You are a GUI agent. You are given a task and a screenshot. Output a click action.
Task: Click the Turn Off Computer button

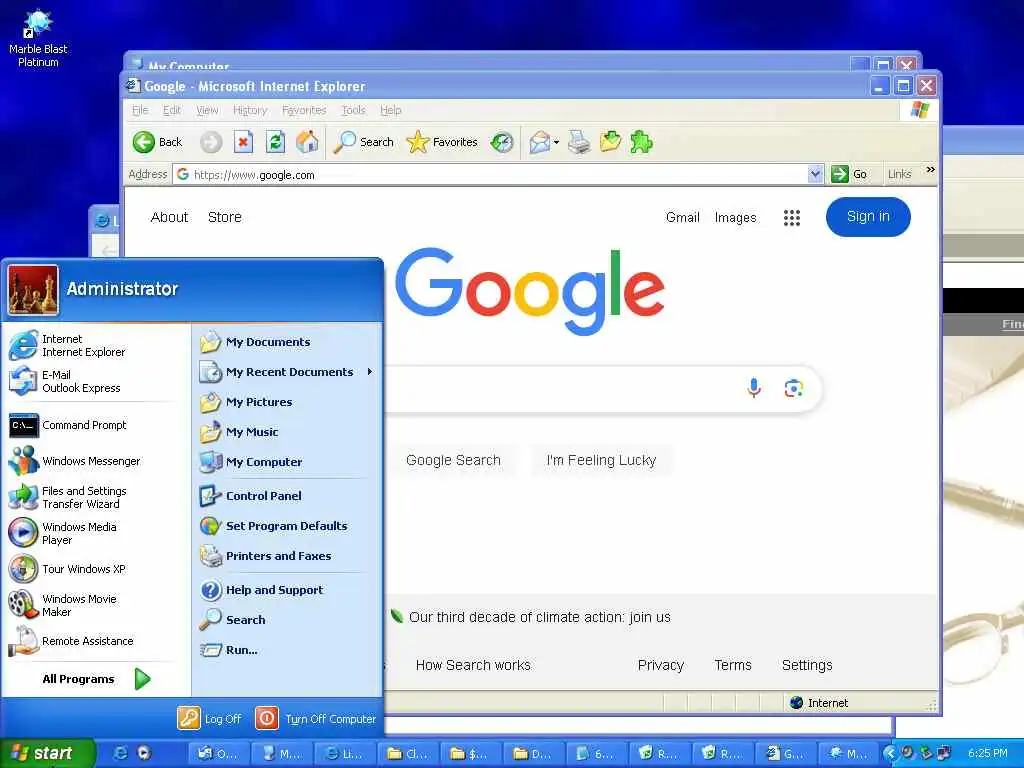click(x=315, y=718)
